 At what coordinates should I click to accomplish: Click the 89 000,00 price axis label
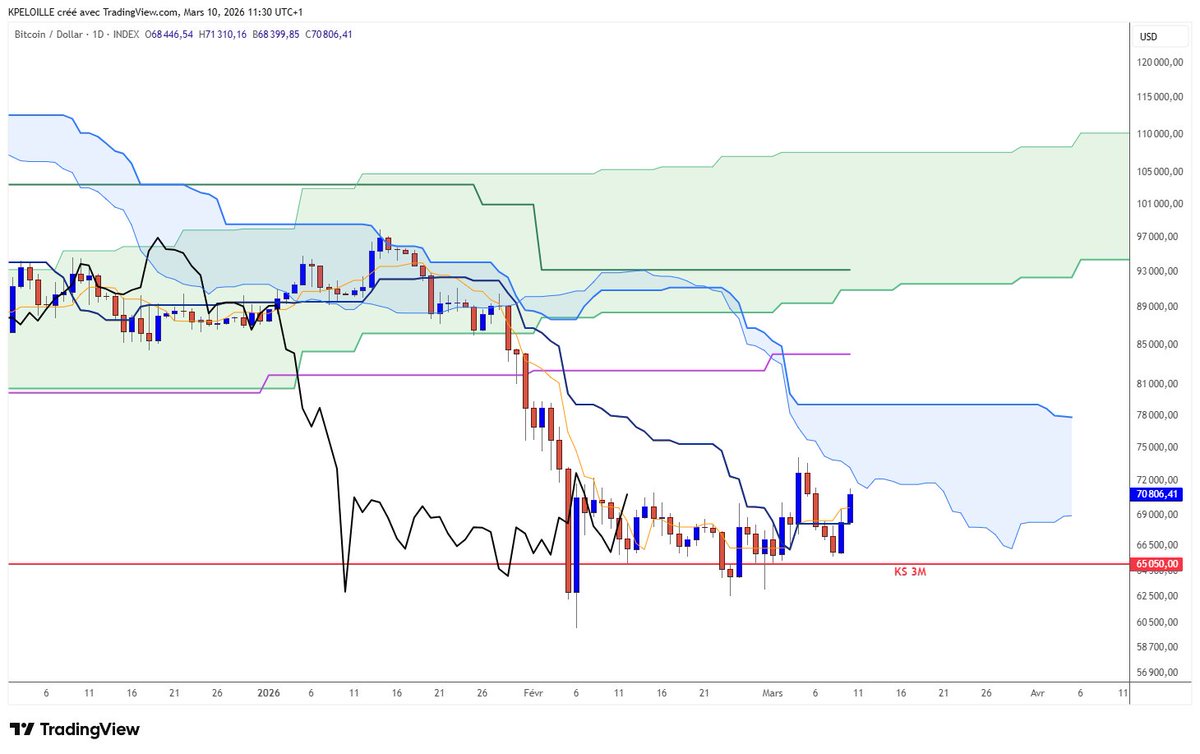(x=1158, y=308)
